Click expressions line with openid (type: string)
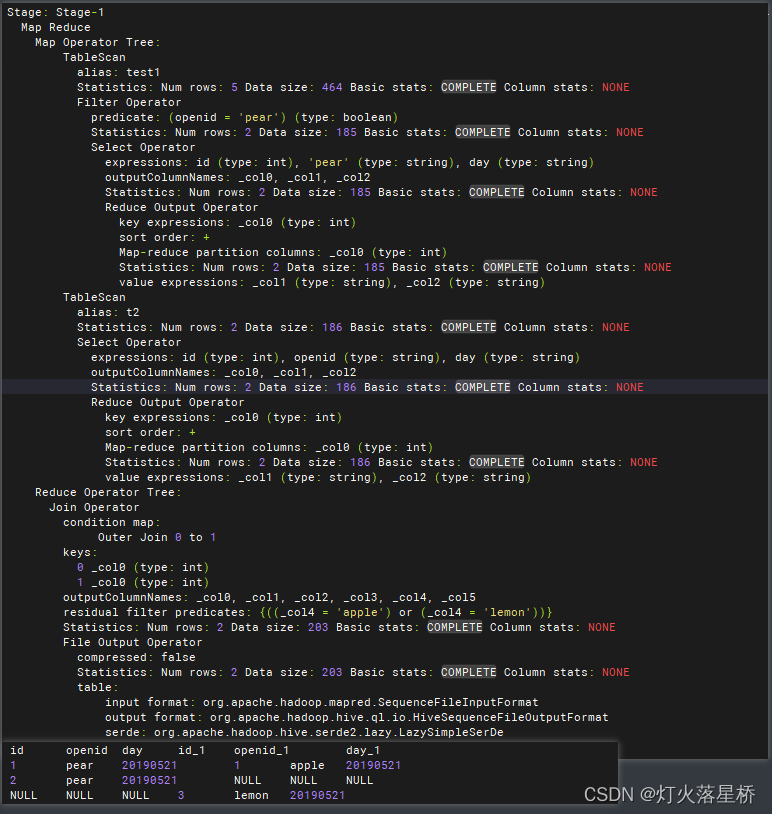 [335, 357]
